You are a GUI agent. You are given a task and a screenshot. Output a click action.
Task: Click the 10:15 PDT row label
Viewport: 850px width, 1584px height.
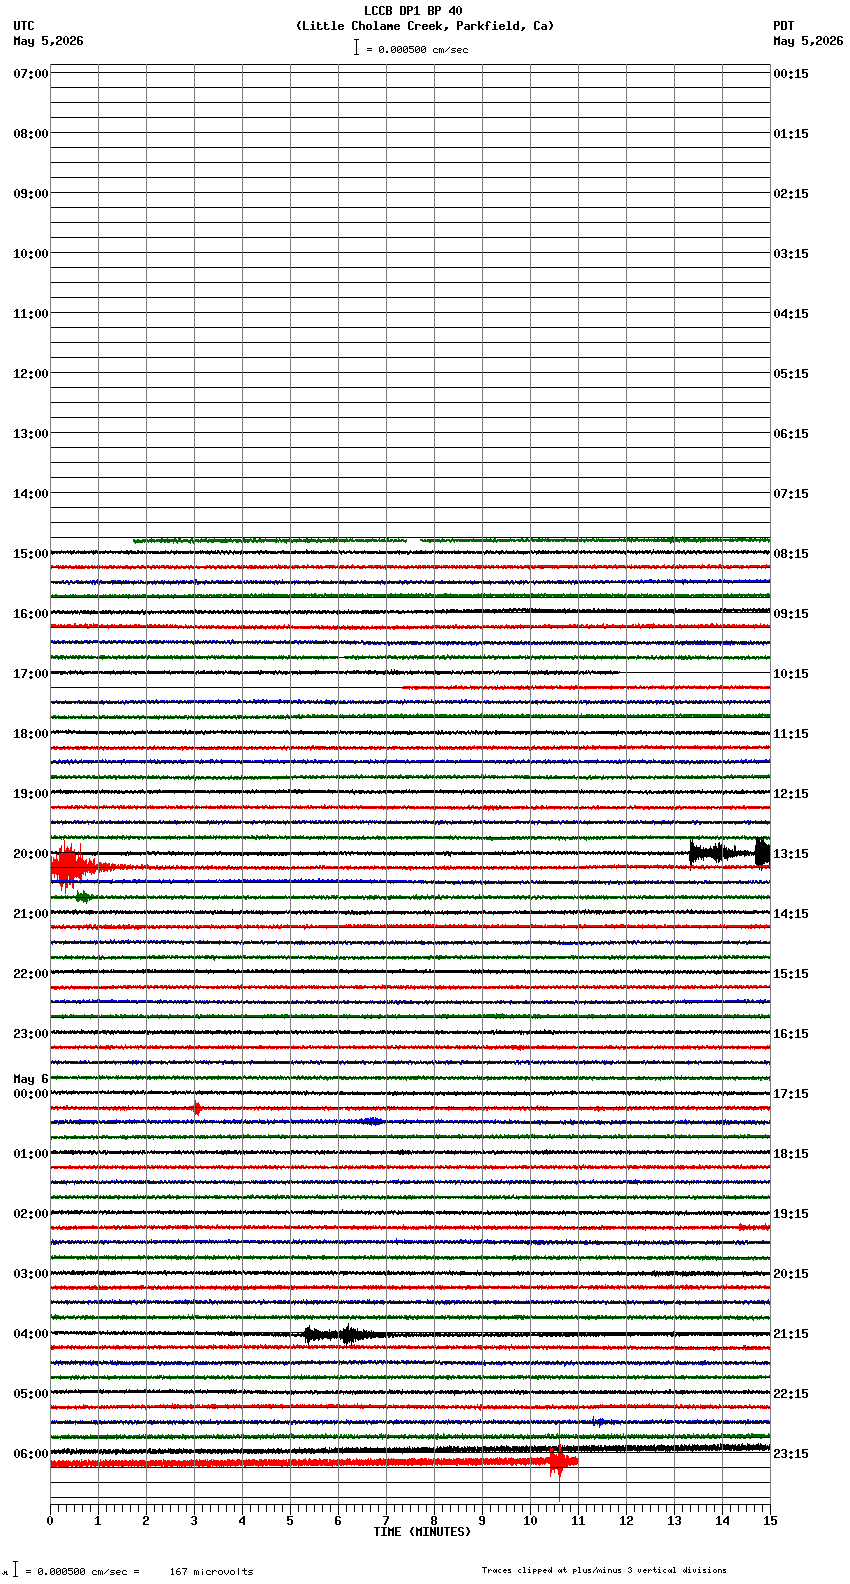click(791, 674)
